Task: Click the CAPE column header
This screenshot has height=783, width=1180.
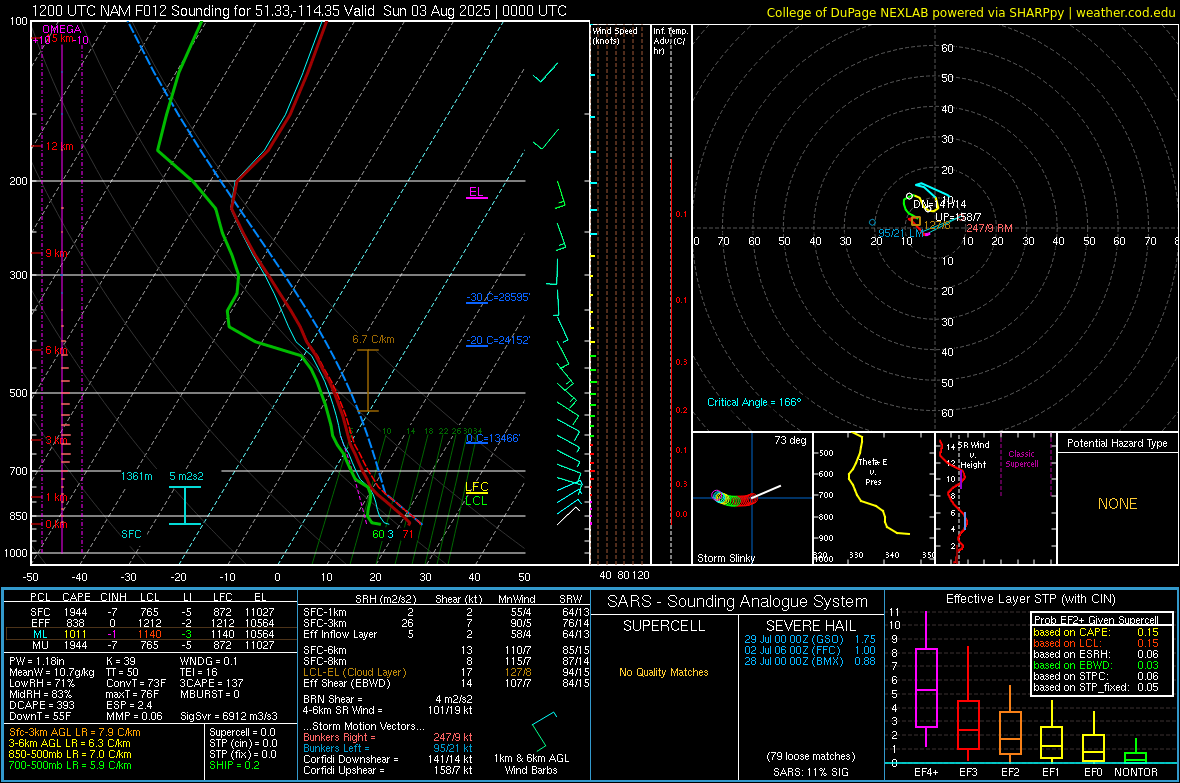Action: 76,598
